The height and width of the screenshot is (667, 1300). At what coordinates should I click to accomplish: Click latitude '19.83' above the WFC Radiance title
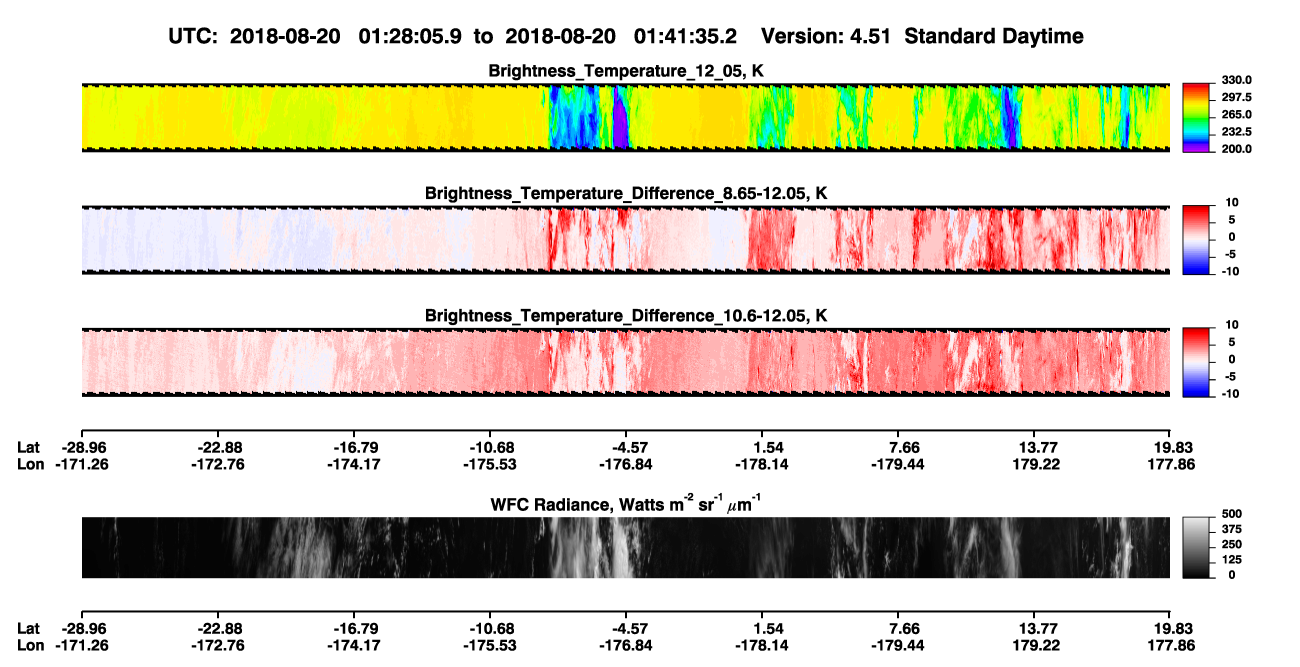(1170, 448)
